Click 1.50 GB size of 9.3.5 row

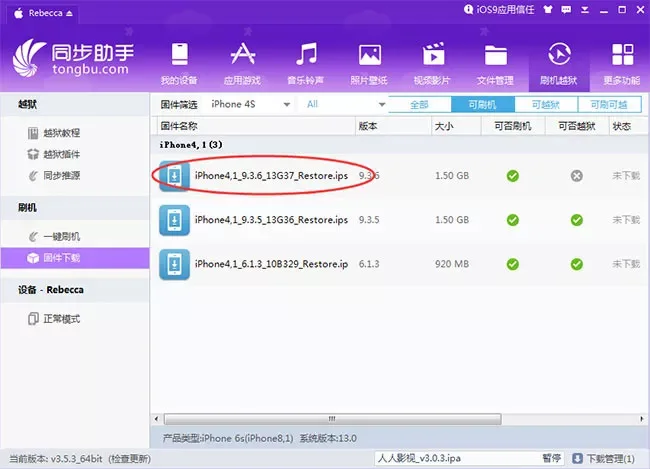[452, 220]
